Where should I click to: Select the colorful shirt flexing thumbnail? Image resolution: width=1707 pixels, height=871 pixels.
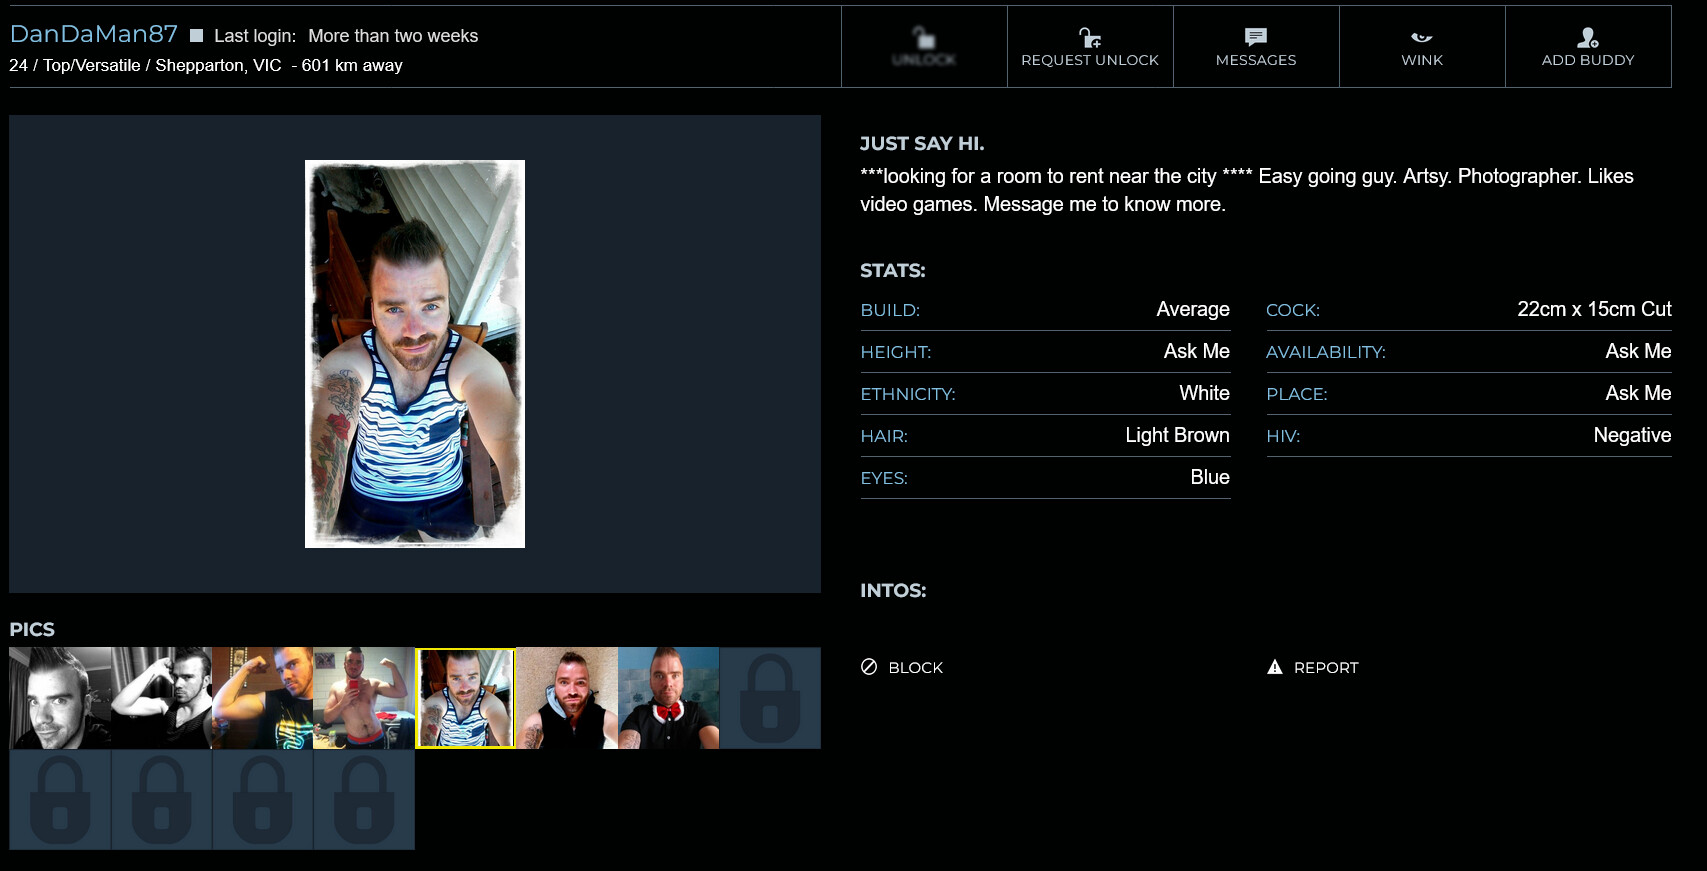pos(262,698)
